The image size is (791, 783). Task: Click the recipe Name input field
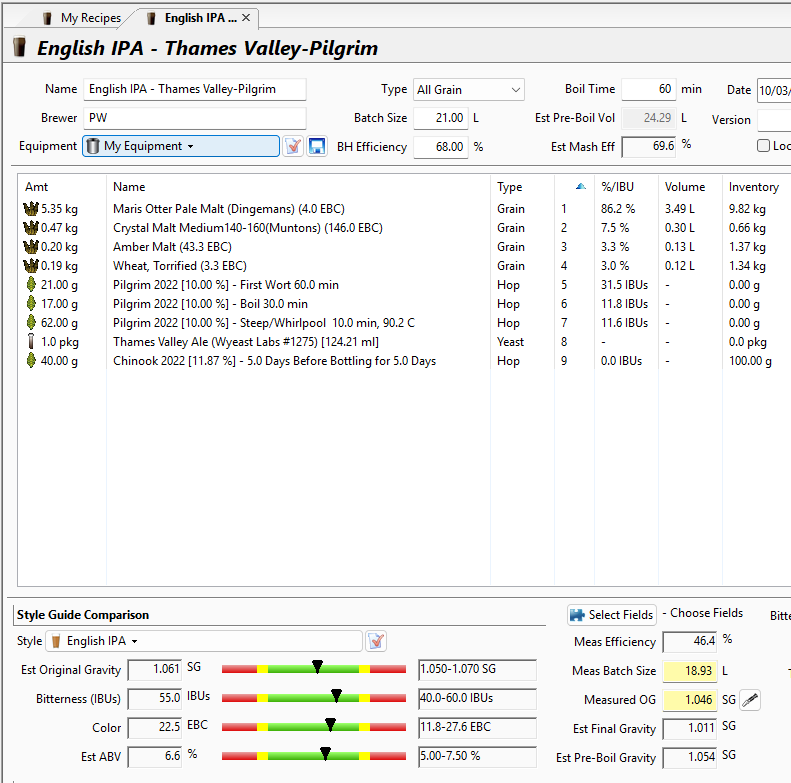[195, 89]
